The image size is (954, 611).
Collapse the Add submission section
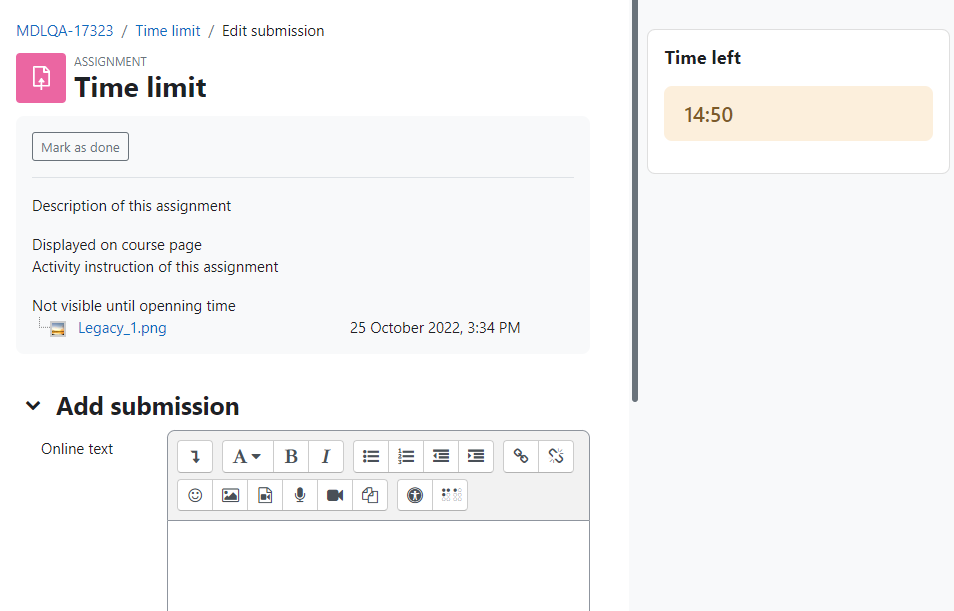point(33,406)
